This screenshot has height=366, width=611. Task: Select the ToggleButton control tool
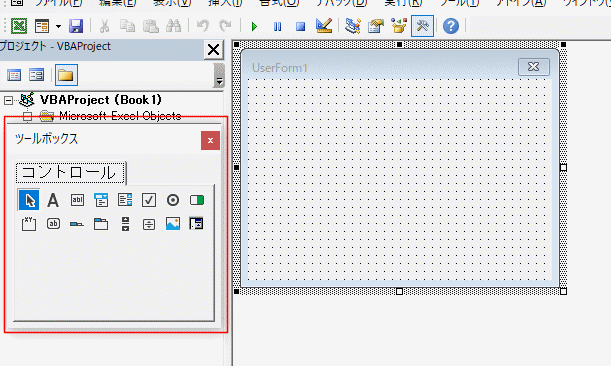[197, 200]
